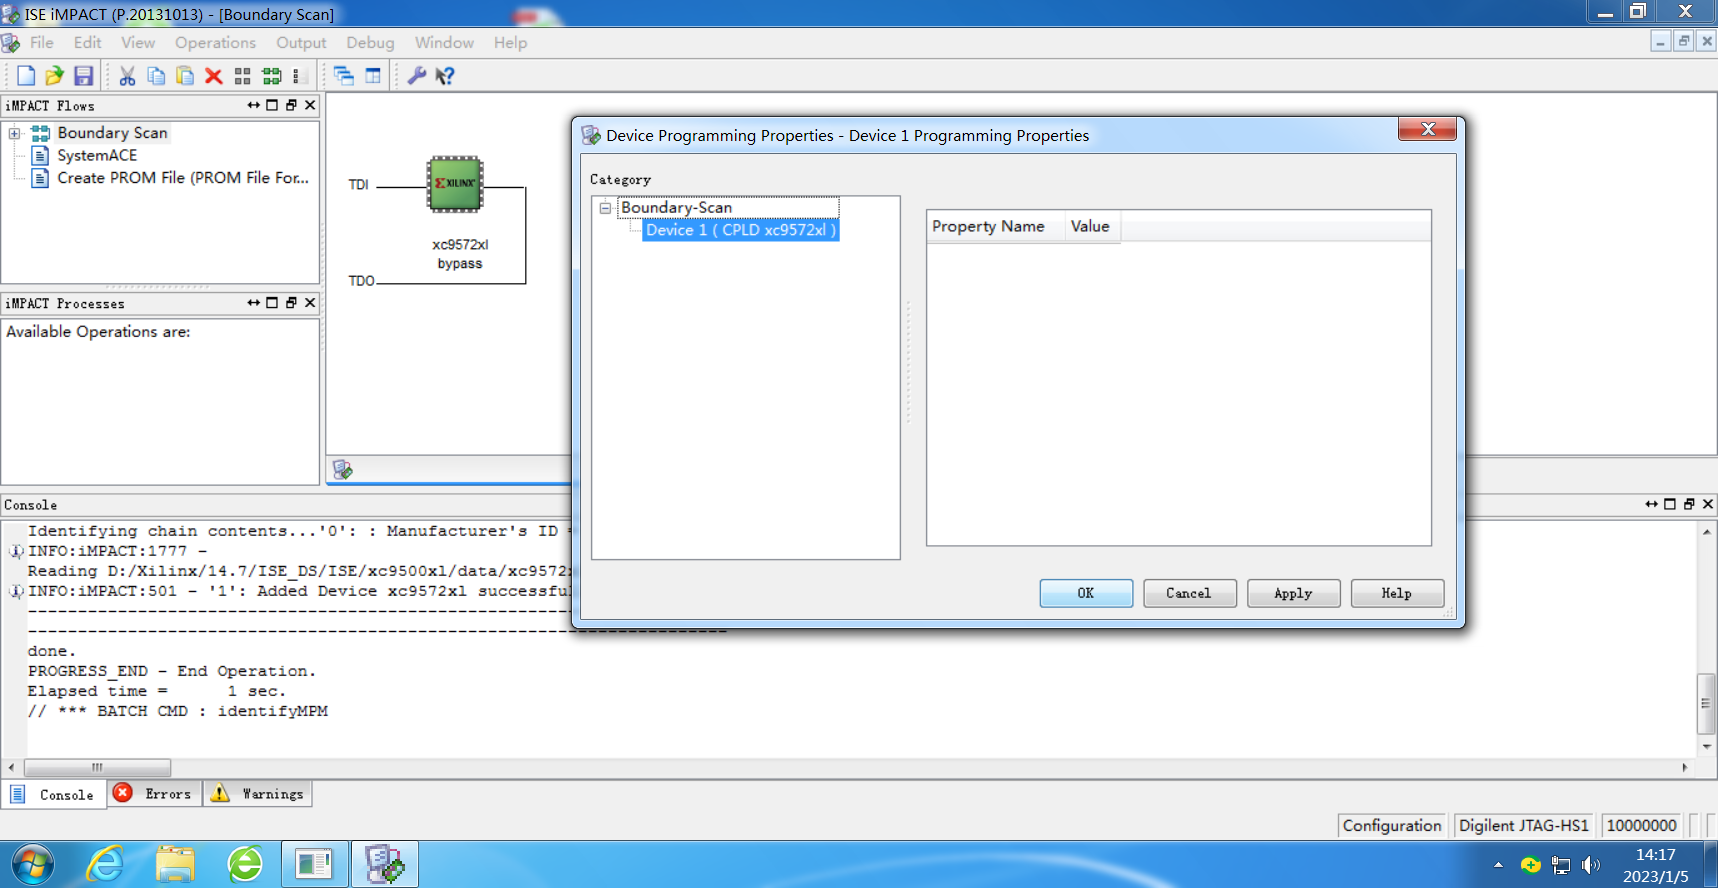This screenshot has width=1718, height=888.
Task: Float the iMPACT Flows panel
Action: pos(290,105)
